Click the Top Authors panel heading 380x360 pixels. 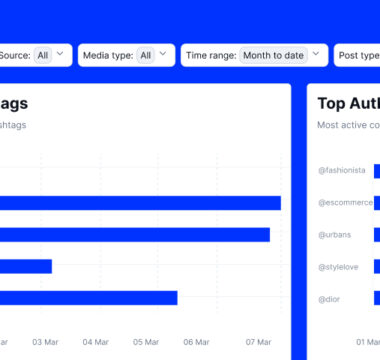349,103
